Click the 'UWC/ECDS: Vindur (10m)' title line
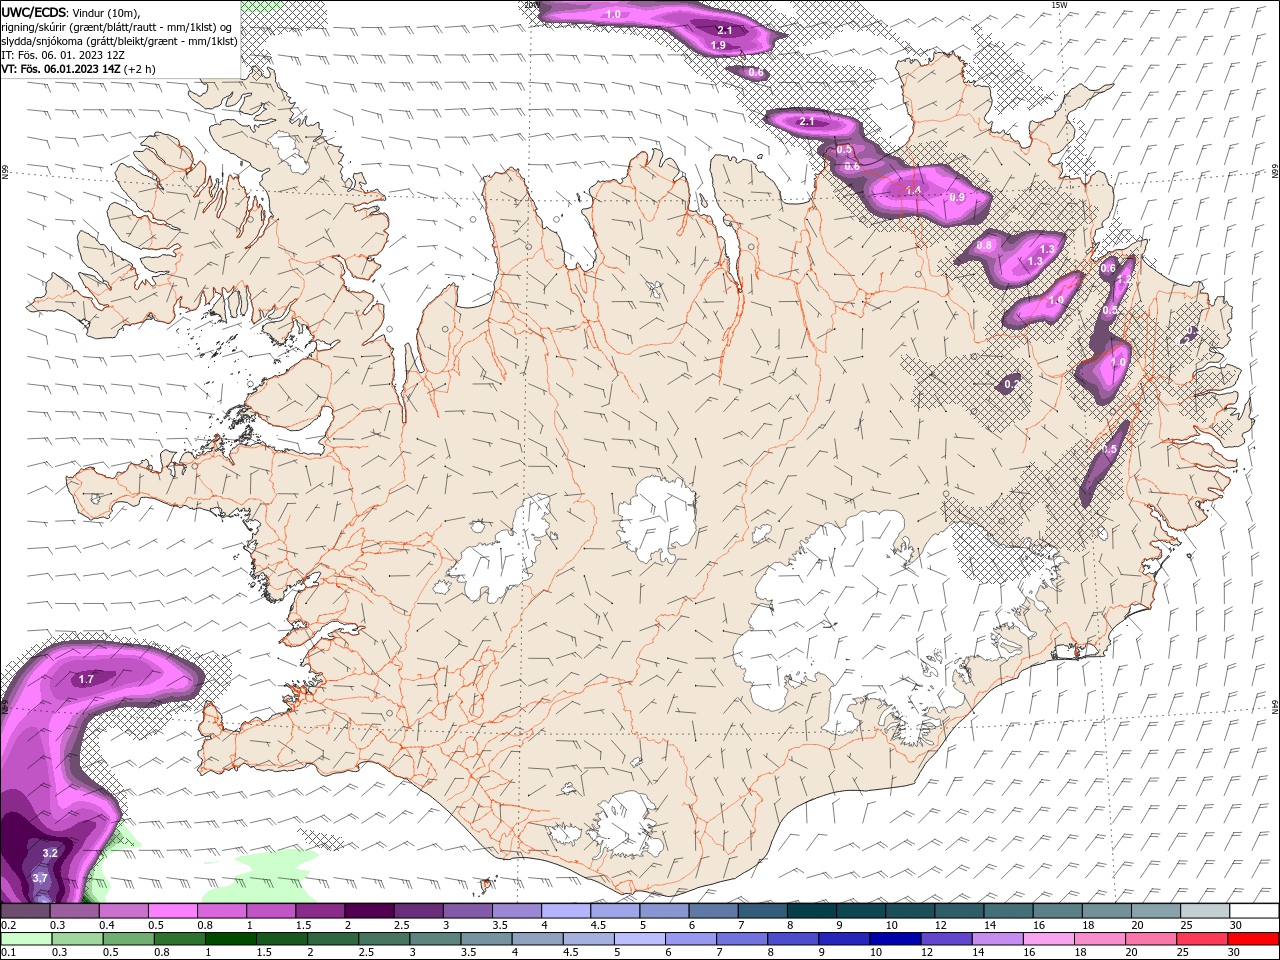 [71, 13]
